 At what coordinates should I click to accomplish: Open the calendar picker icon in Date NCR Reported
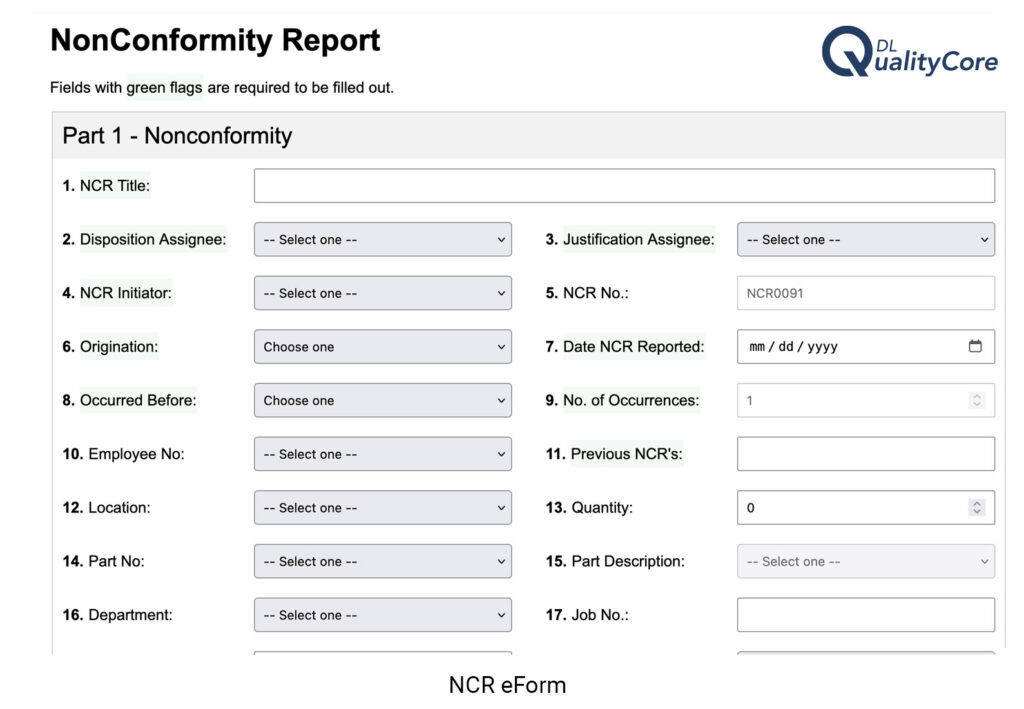975,346
